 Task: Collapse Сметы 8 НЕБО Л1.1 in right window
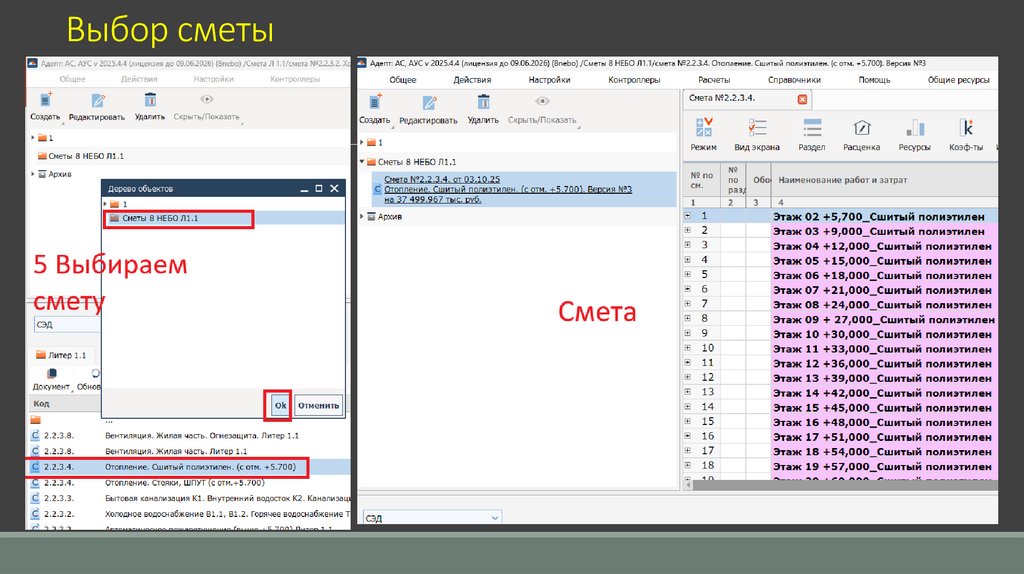point(362,161)
